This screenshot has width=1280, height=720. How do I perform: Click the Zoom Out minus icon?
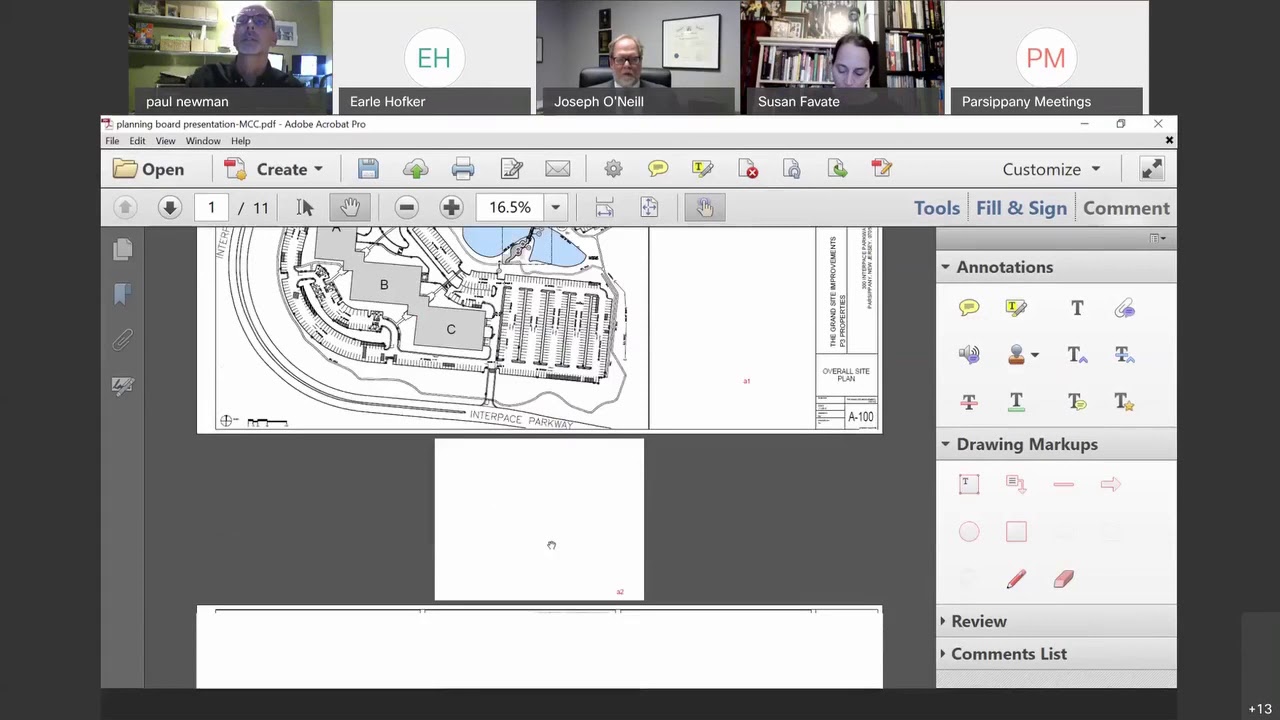pos(406,208)
